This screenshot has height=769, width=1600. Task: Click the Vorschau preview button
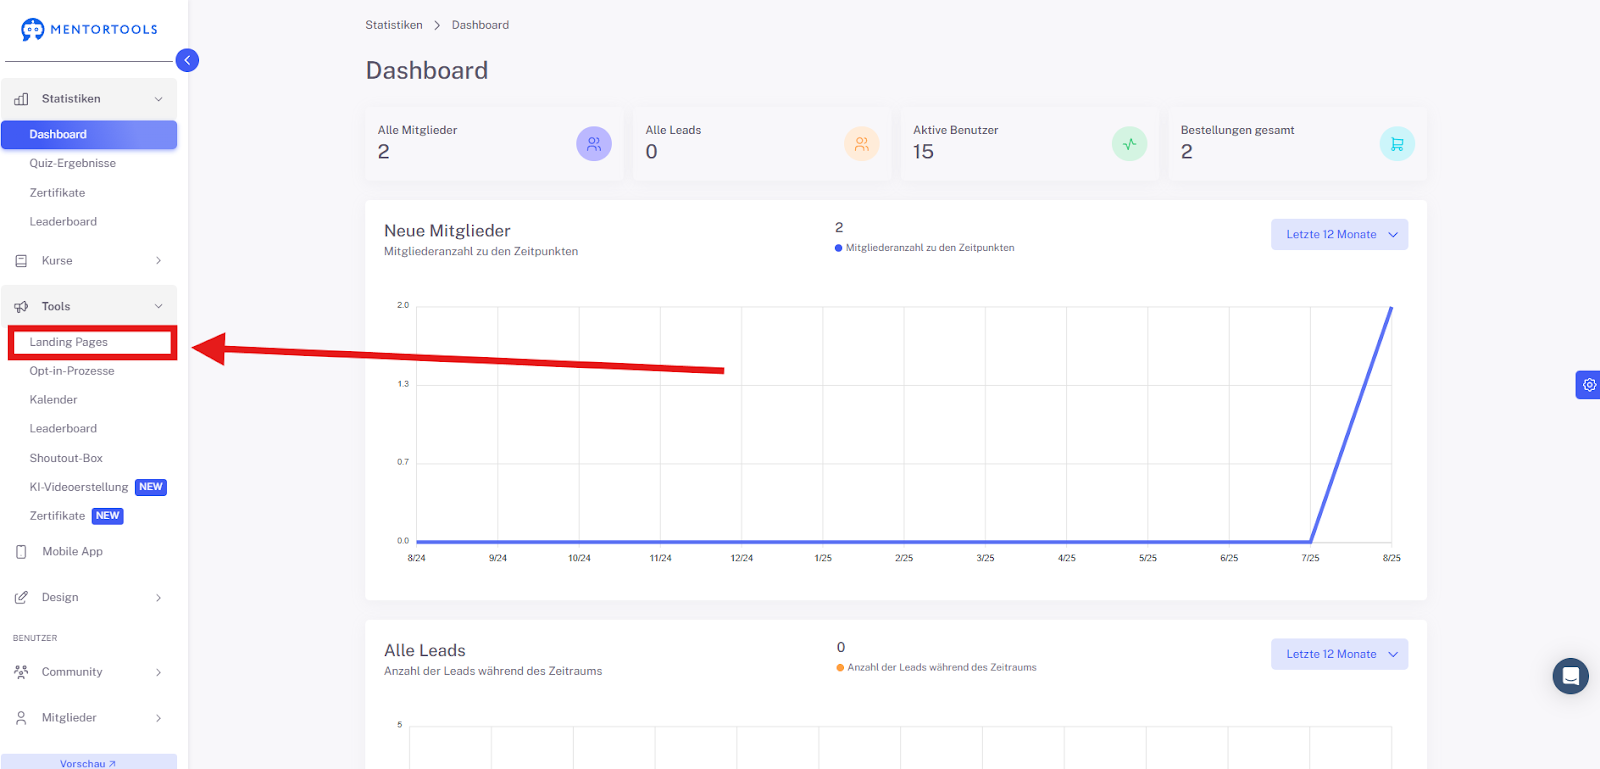pyautogui.click(x=89, y=762)
